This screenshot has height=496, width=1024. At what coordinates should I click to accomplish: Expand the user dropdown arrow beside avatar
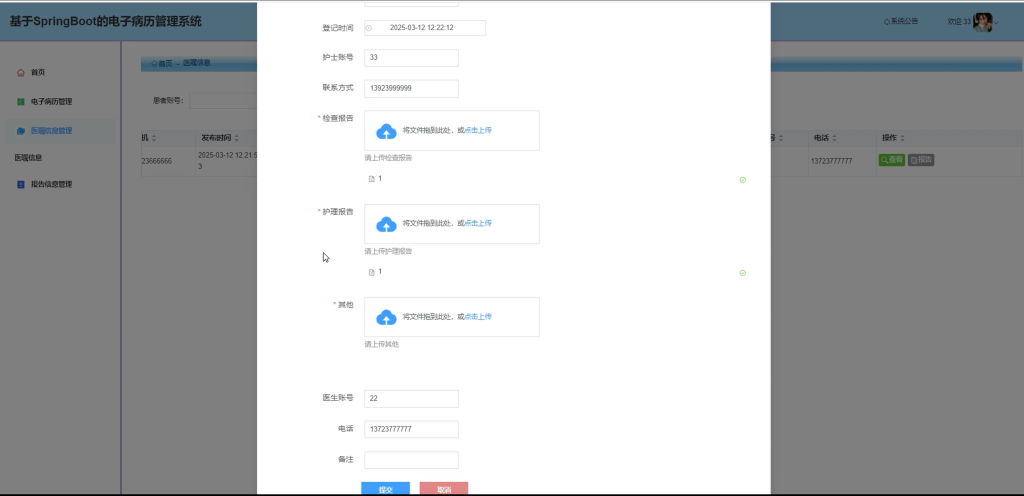(997, 23)
